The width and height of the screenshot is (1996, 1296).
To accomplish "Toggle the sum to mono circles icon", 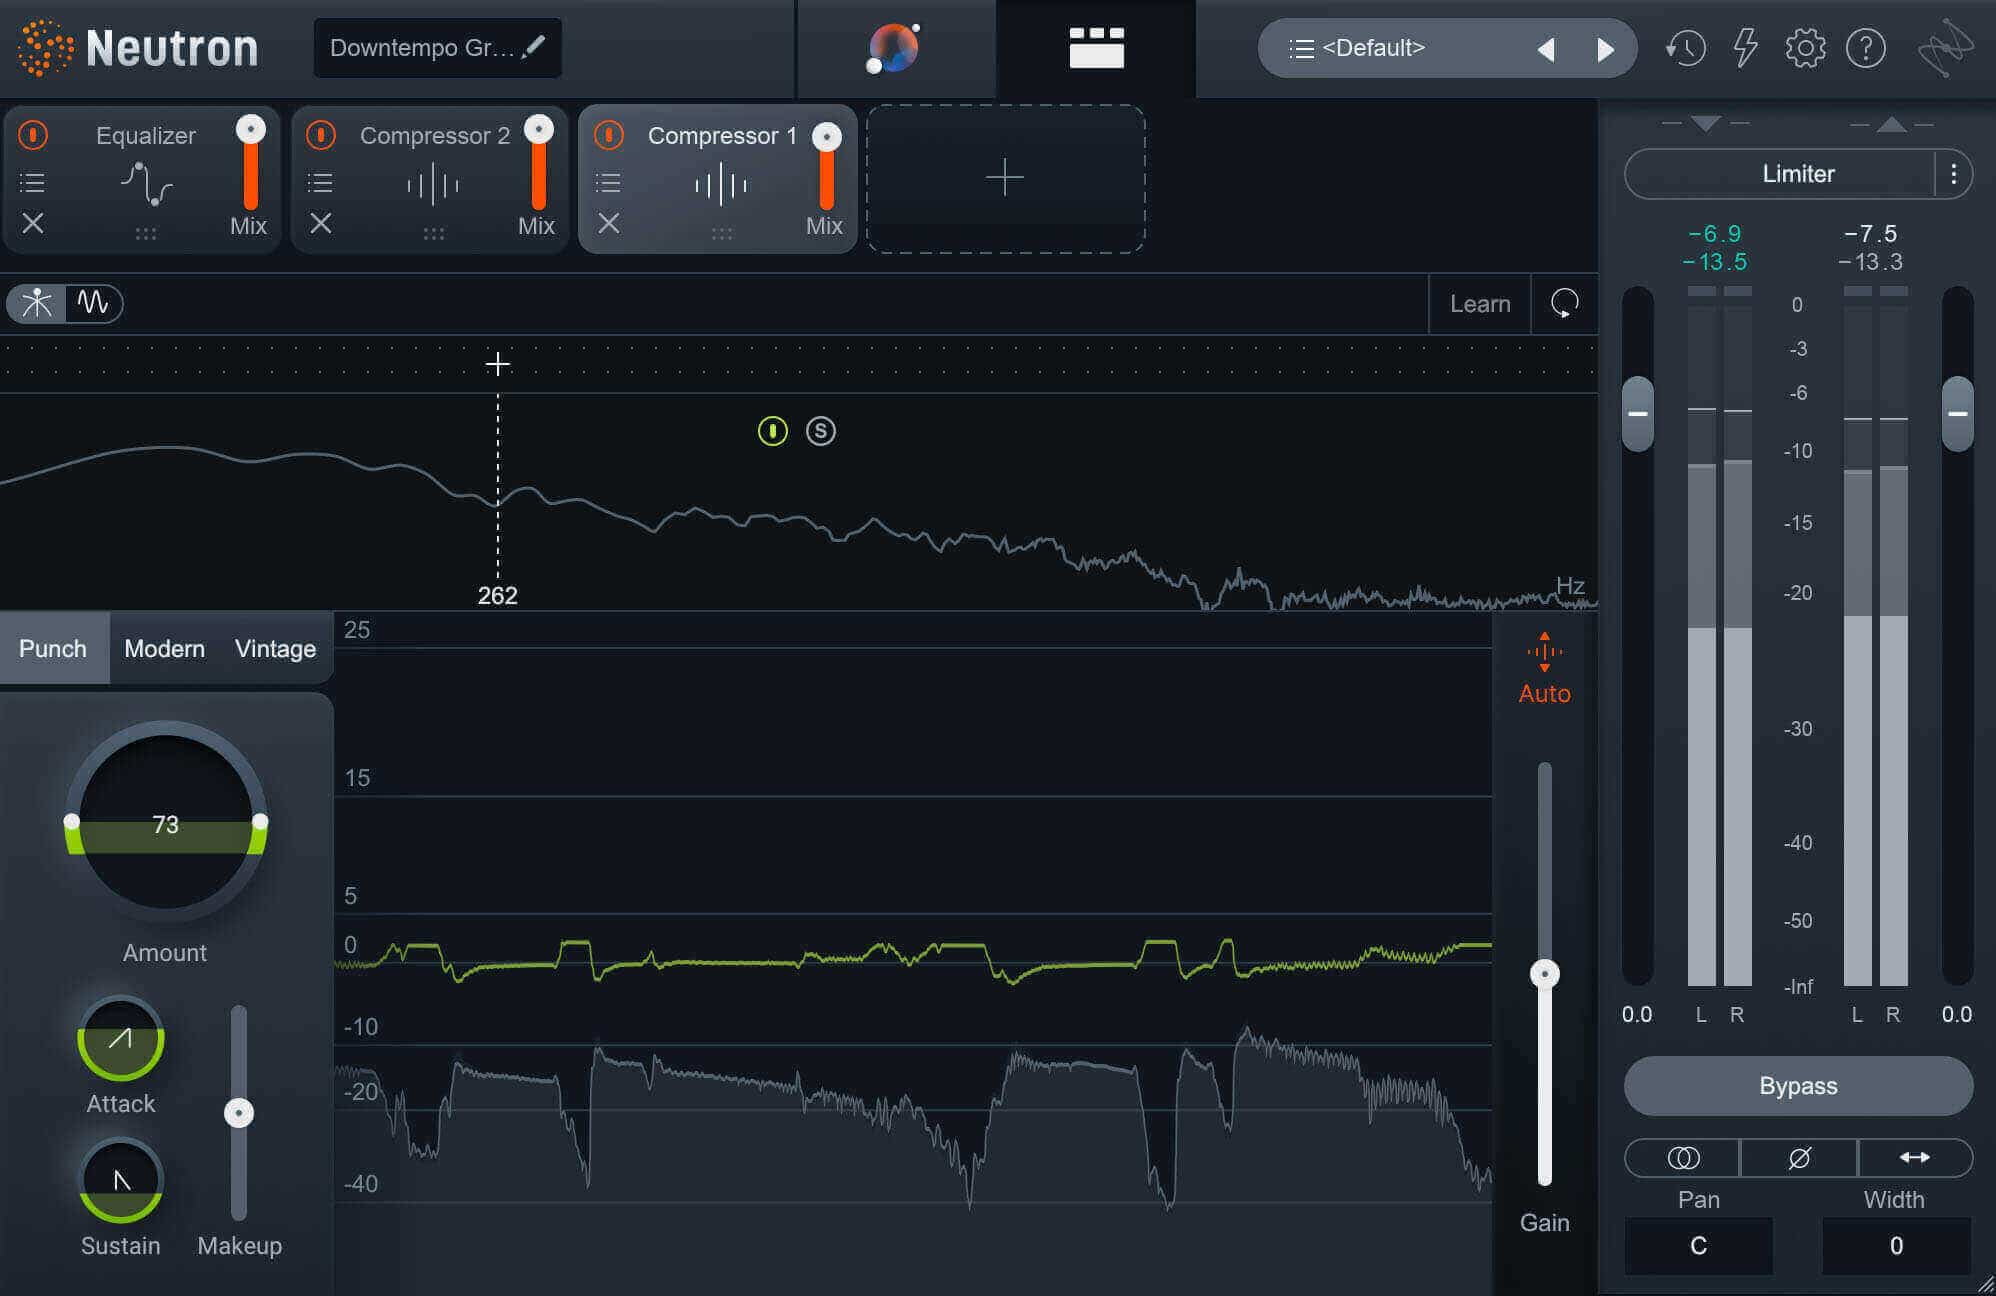I will pyautogui.click(x=1683, y=1157).
